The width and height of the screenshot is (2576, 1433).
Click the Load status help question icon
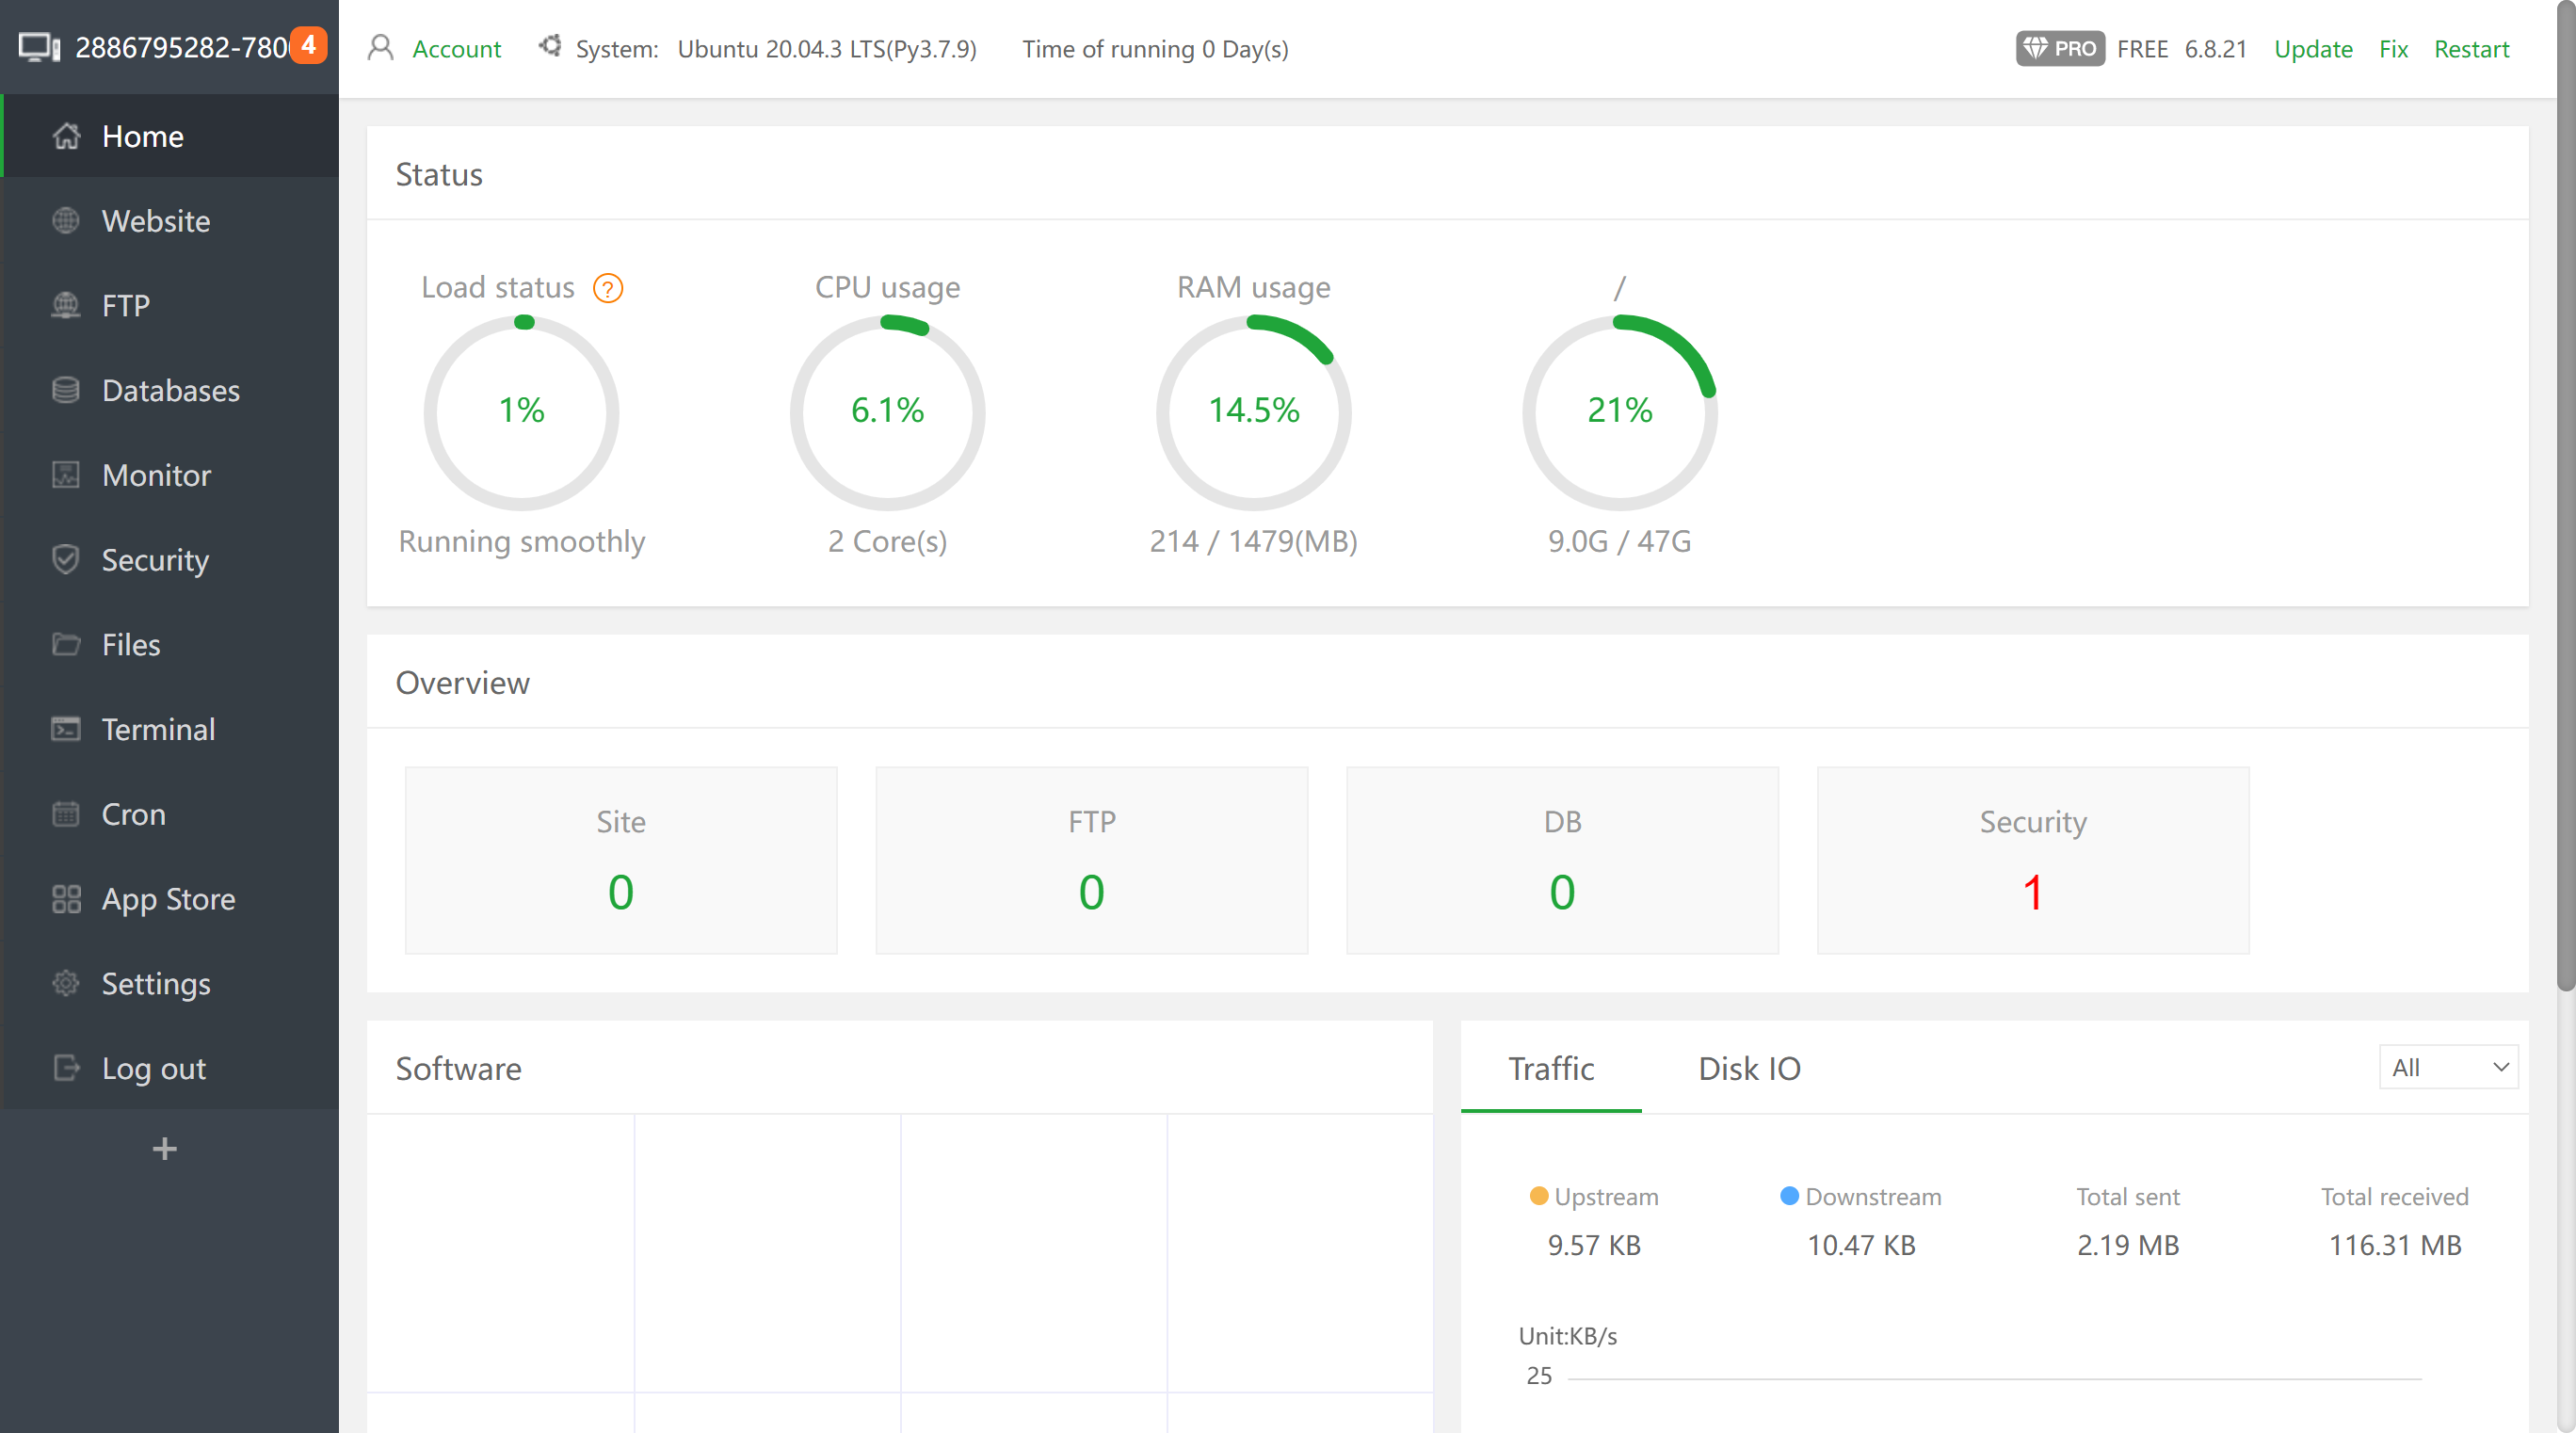608,289
